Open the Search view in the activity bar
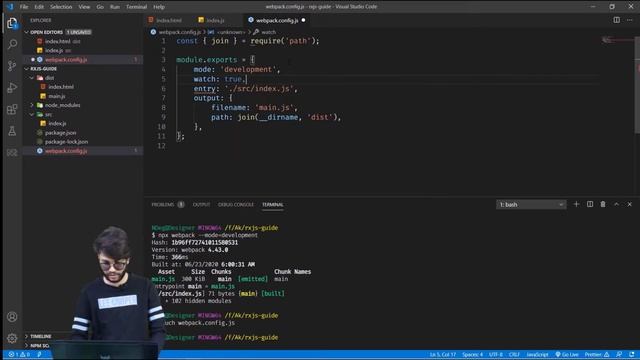The height and width of the screenshot is (360, 640). pos(12,44)
